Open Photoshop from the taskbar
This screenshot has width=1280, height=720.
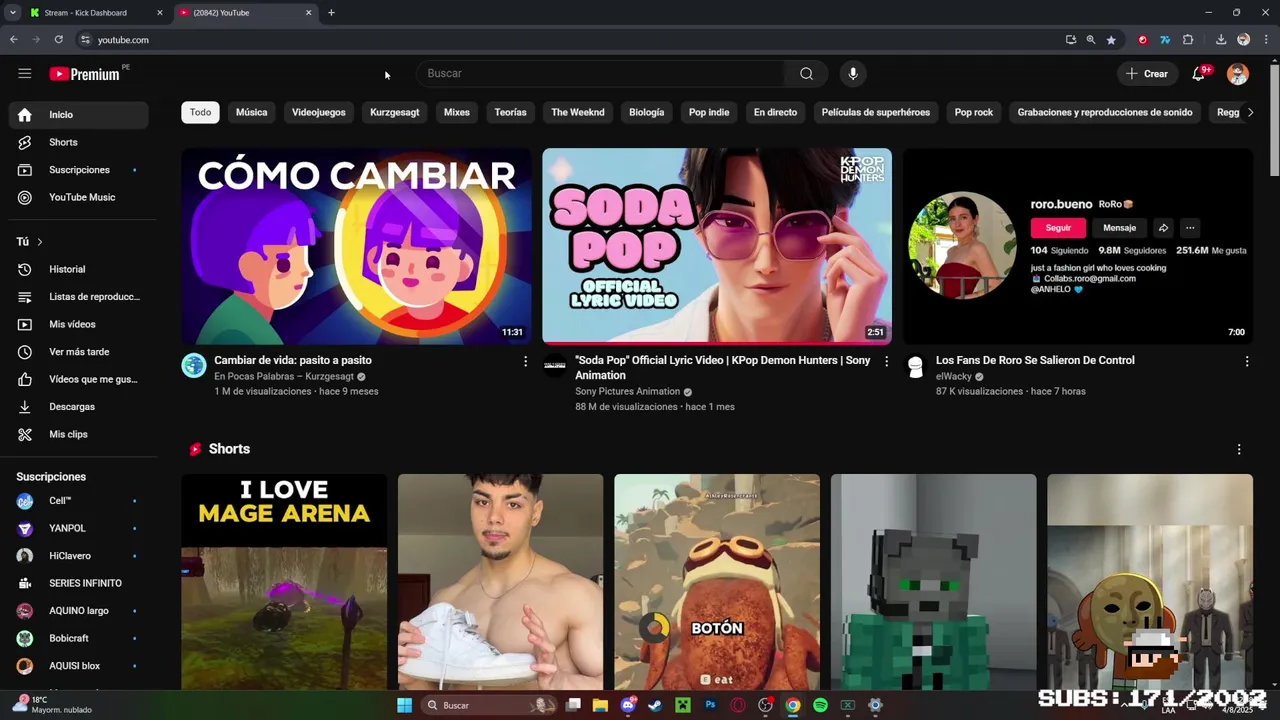point(710,705)
